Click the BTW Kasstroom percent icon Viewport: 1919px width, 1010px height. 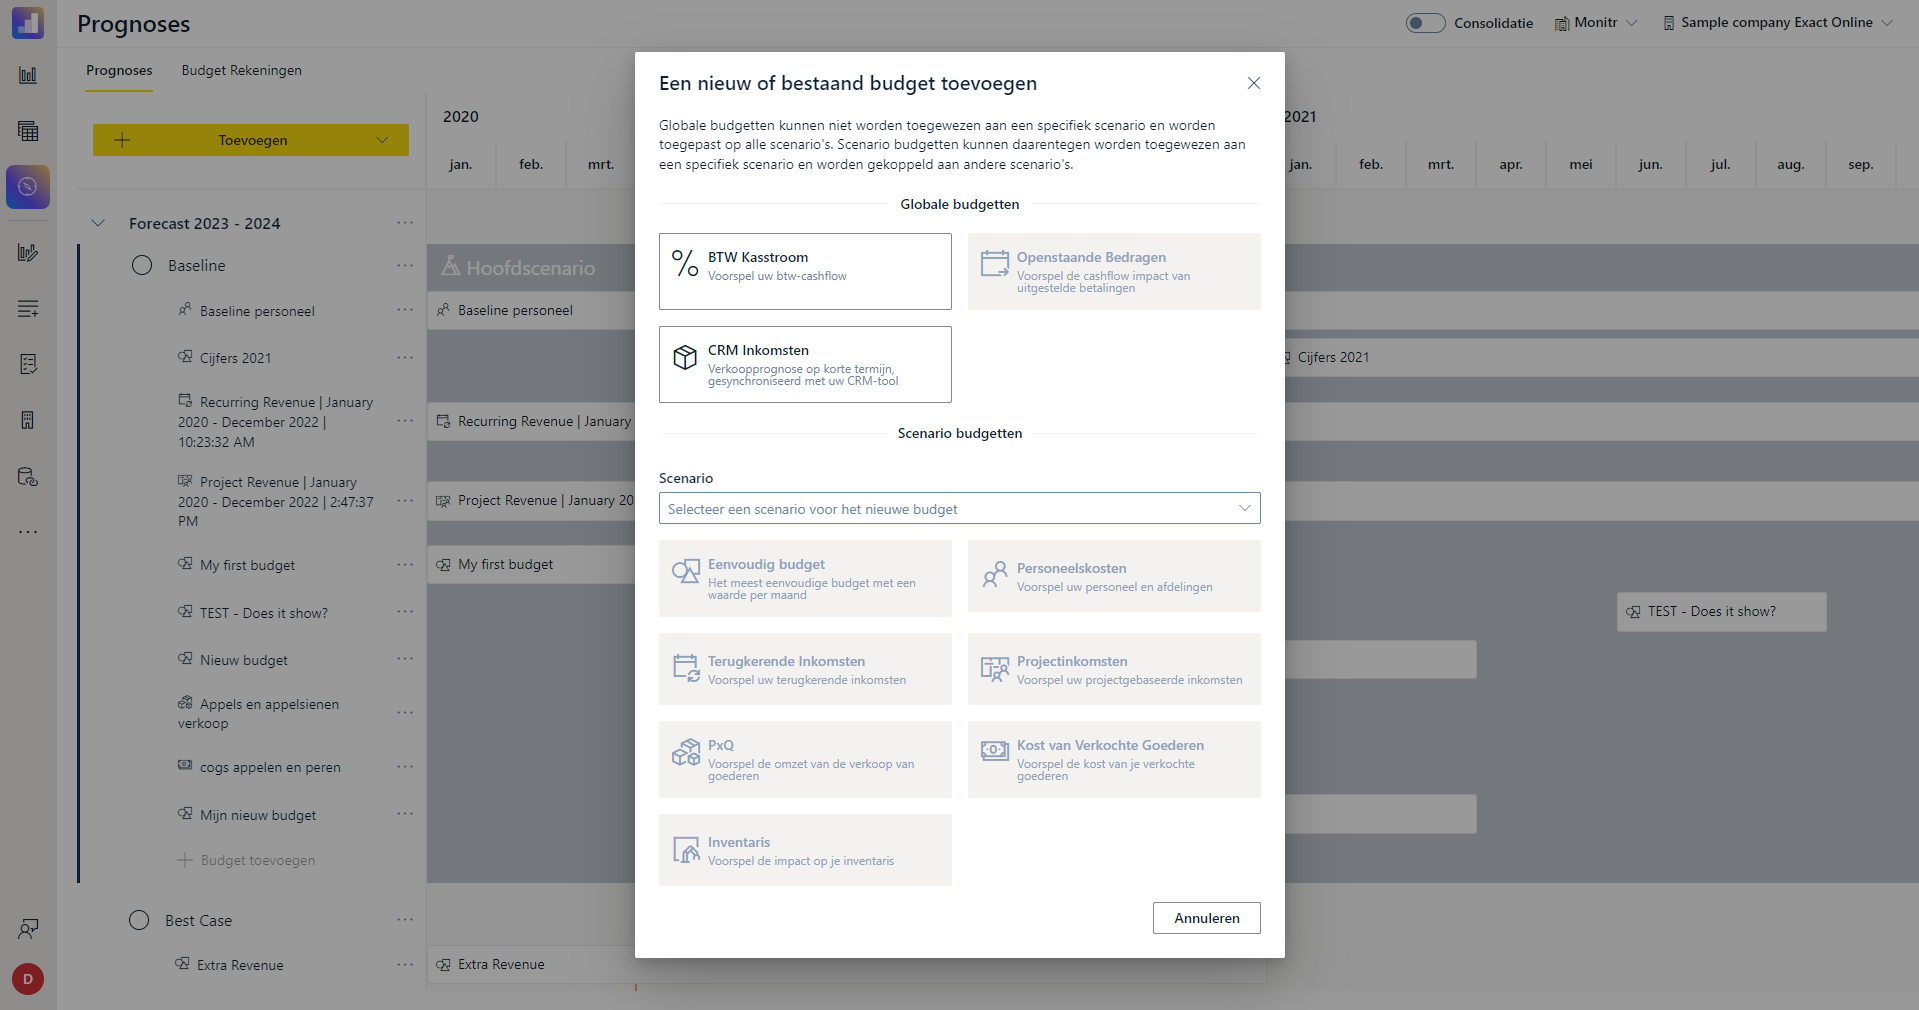click(x=685, y=263)
